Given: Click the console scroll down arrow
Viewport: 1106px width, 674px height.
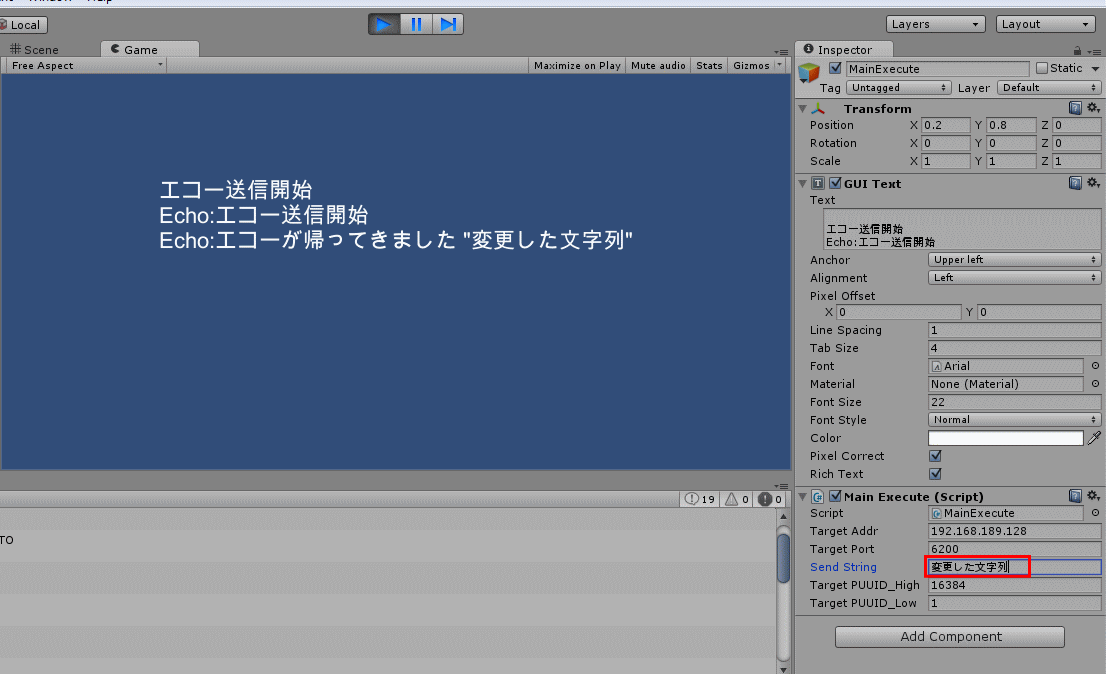Looking at the screenshot, I should coord(783,668).
